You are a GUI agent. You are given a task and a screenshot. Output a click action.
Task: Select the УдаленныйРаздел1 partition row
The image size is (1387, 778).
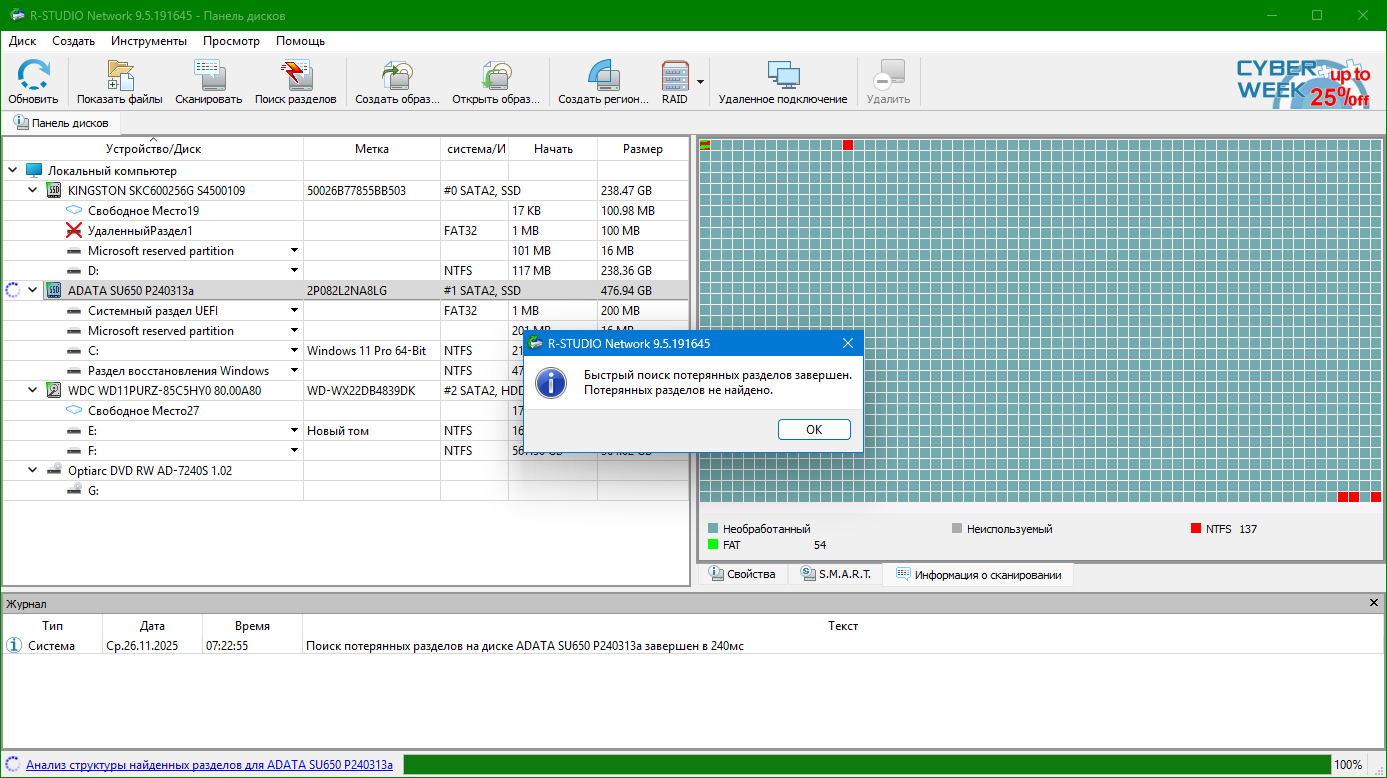(x=140, y=231)
